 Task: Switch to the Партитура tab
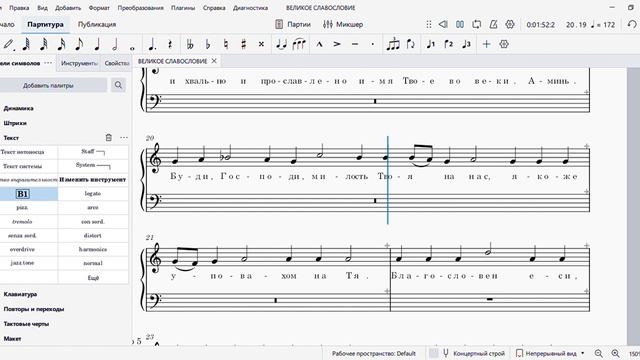point(45,24)
